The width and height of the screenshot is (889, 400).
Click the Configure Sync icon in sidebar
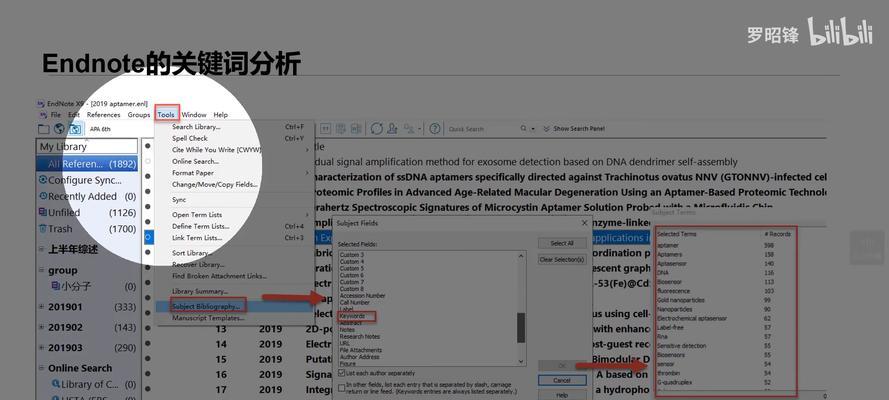coord(43,180)
